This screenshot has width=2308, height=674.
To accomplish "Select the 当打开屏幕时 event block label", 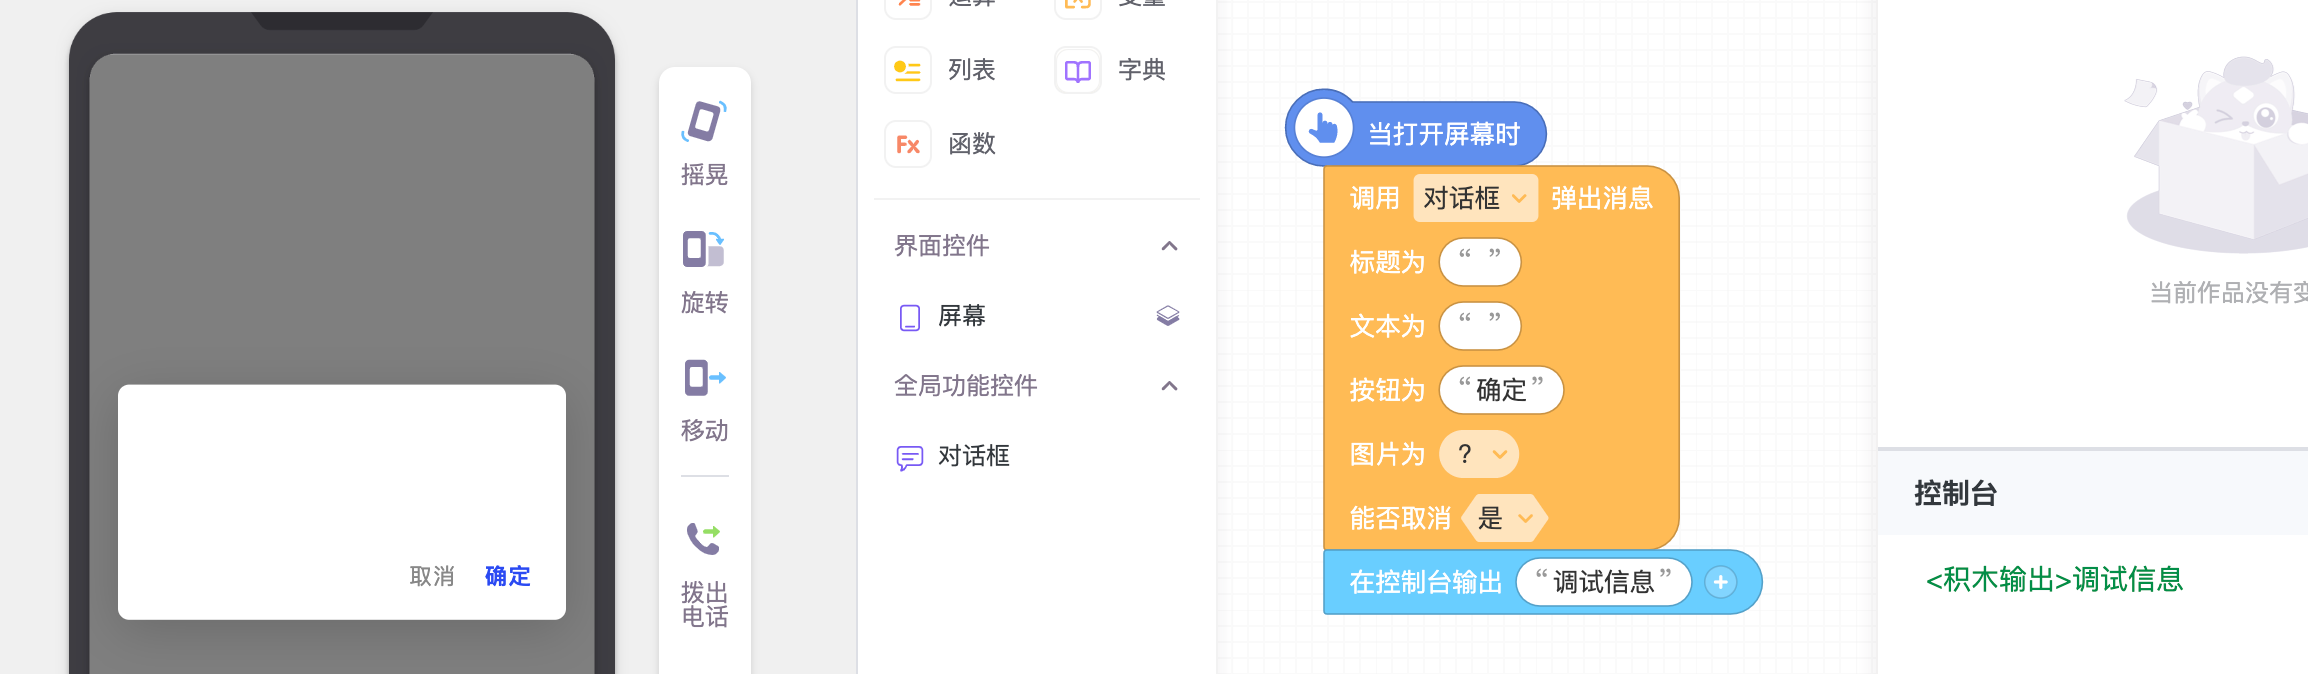I will tap(1444, 134).
